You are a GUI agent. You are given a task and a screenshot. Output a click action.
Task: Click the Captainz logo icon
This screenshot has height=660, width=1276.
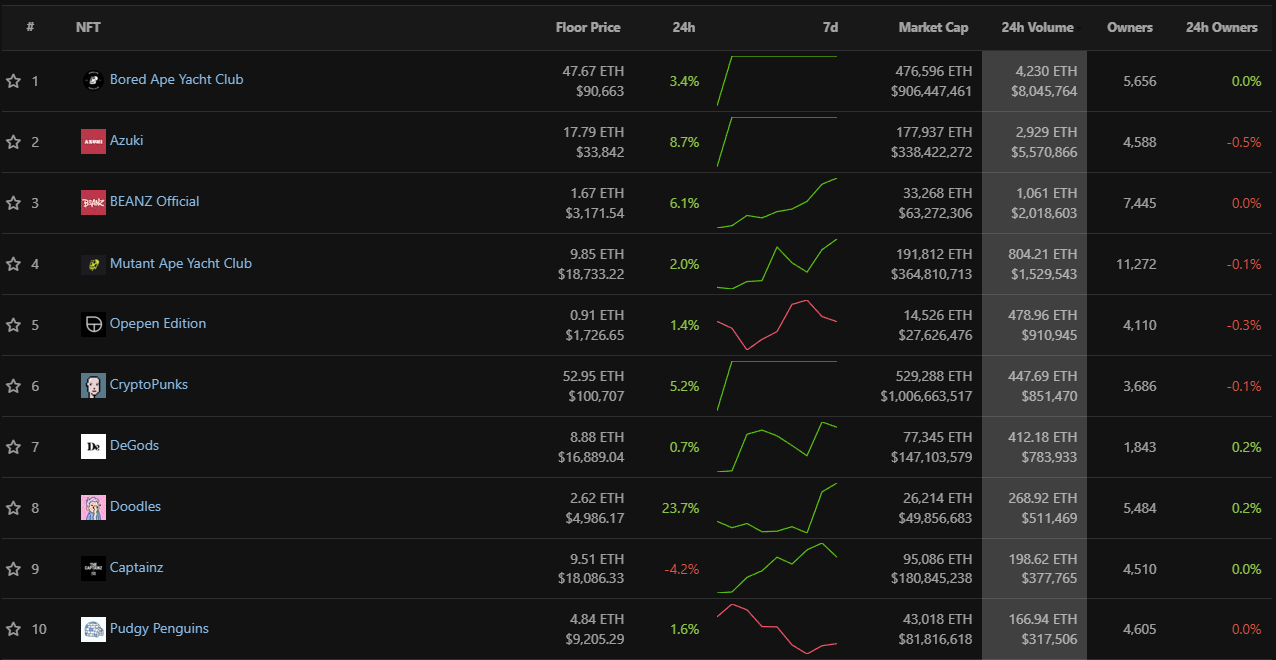click(93, 569)
